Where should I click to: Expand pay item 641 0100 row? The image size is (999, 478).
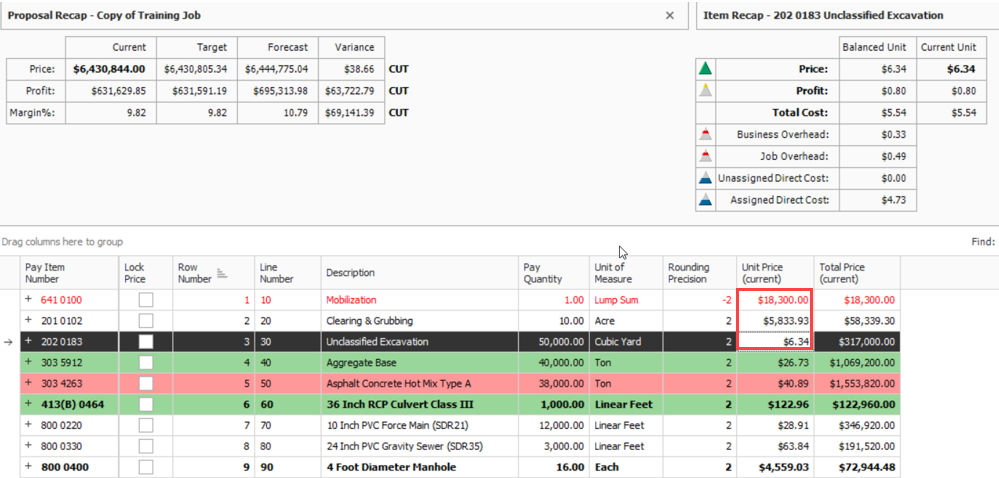click(x=29, y=299)
